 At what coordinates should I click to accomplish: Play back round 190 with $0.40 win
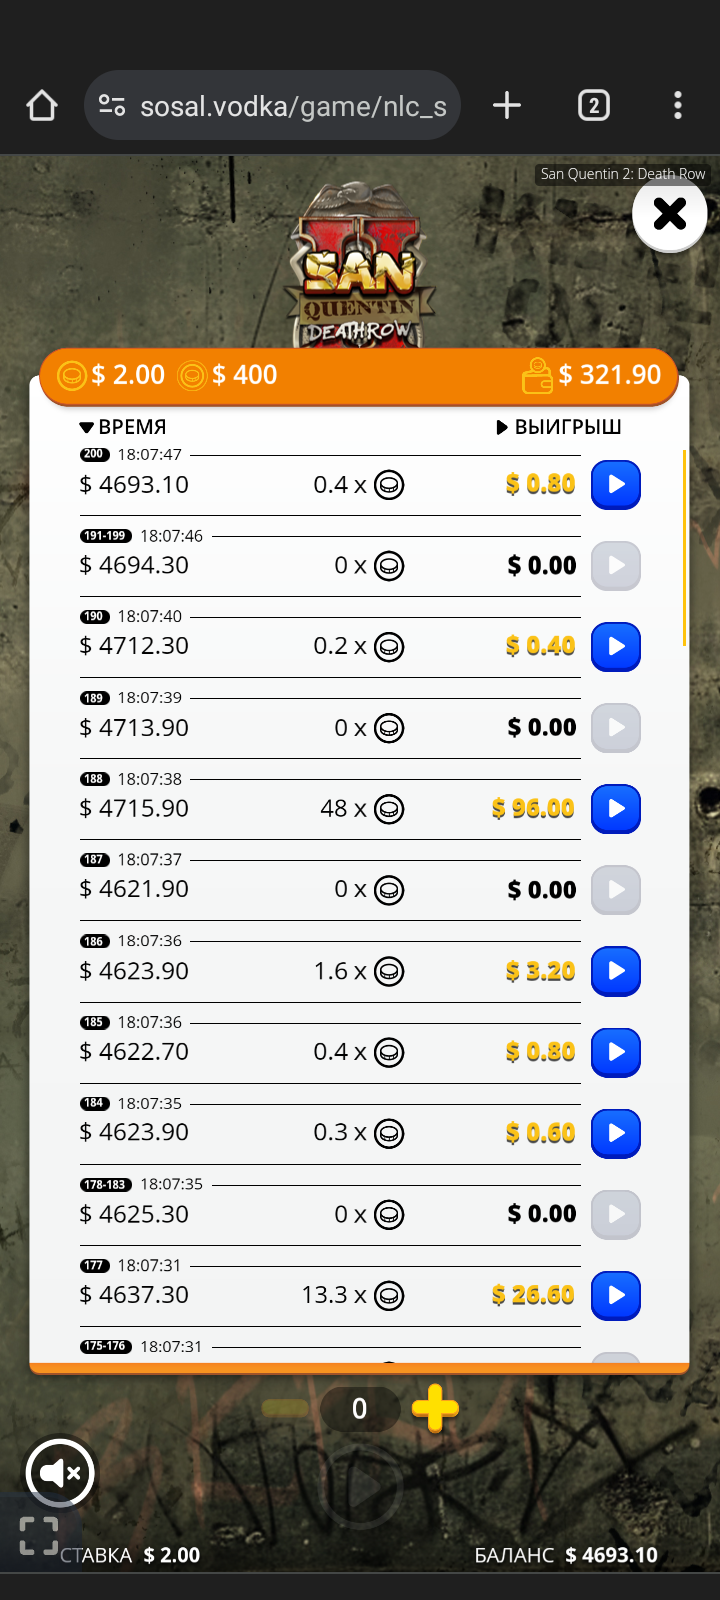coord(616,647)
